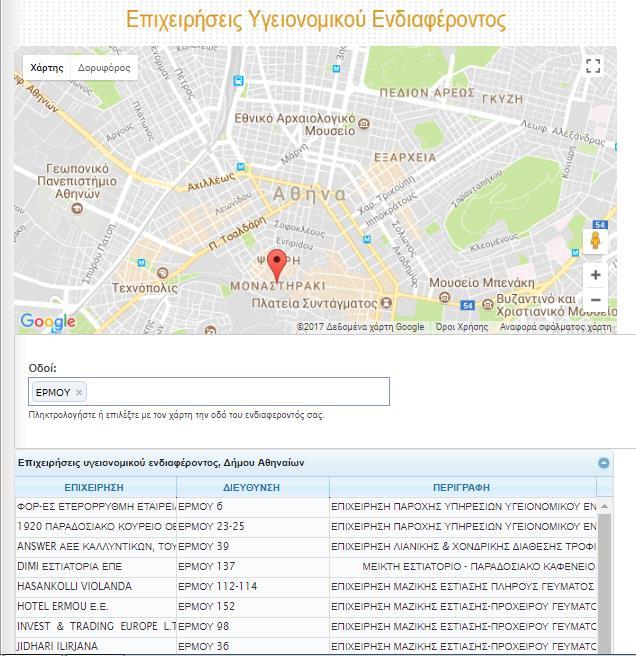This screenshot has width=636, height=656.
Task: Click ΜΟΝΑΣΤΗΡΑΚΙ neighborhood label on map
Action: click(x=278, y=286)
